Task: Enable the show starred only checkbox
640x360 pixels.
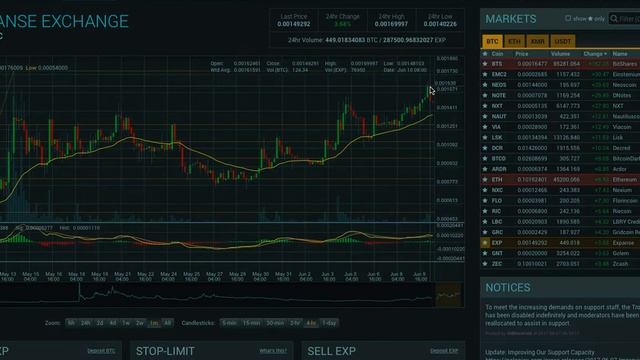Action: point(568,18)
